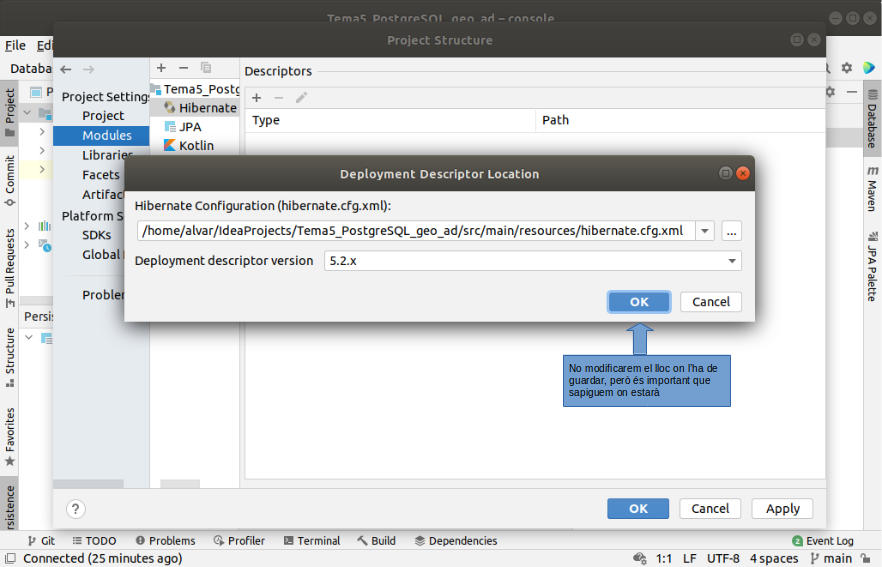The height and width of the screenshot is (567, 882).
Task: Select the Tema5_Postg module node
Action: point(195,89)
